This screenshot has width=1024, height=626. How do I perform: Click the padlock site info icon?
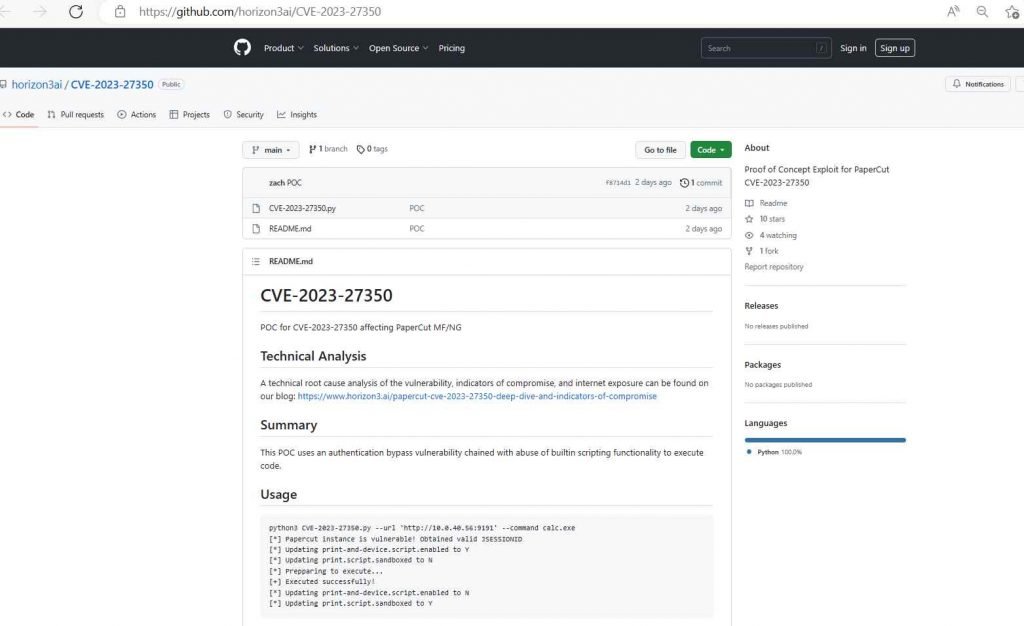pos(120,12)
